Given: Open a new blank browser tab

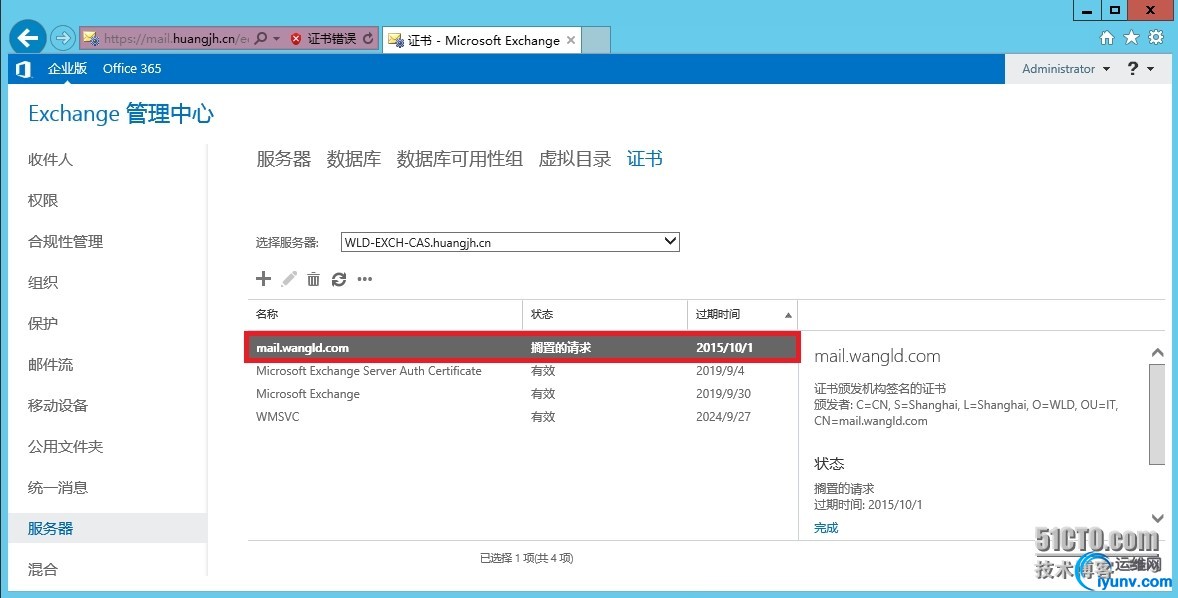Looking at the screenshot, I should click(x=596, y=41).
